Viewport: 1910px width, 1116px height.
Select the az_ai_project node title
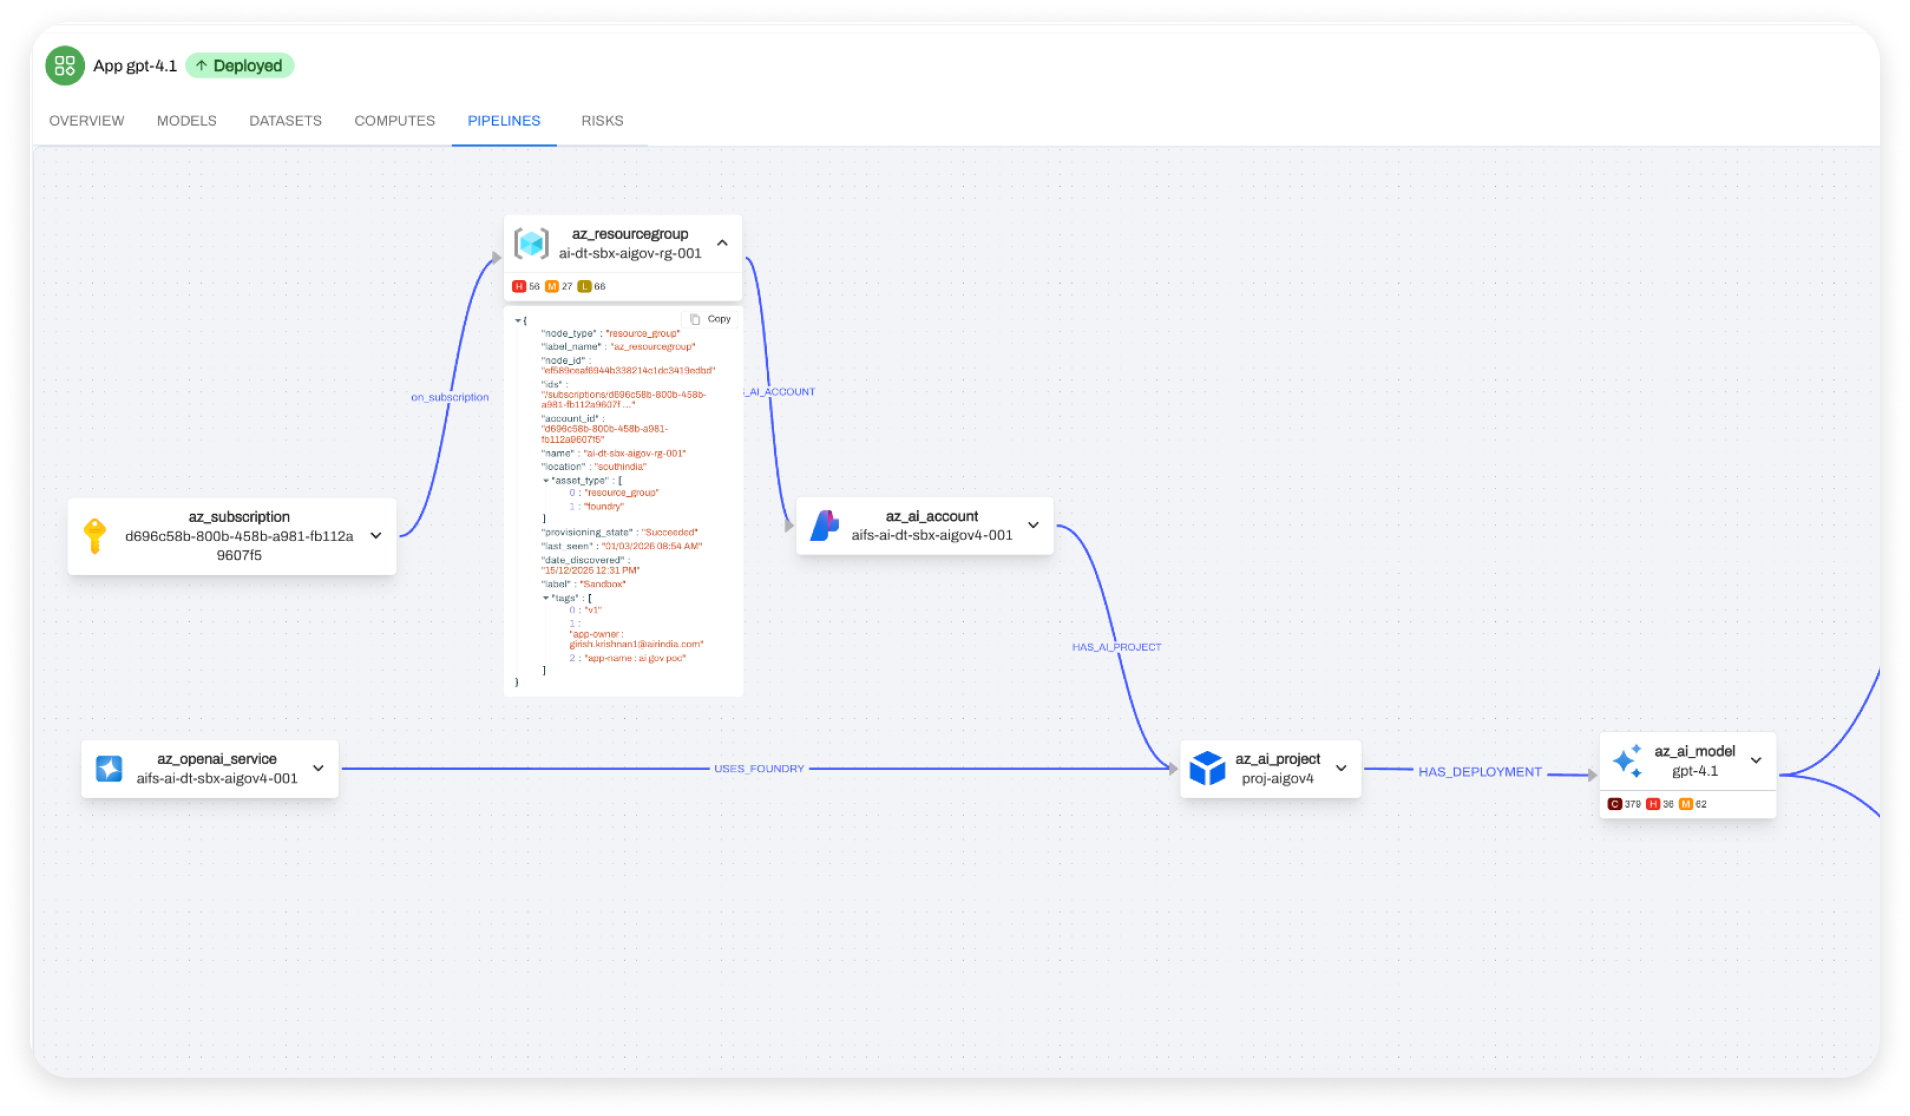click(1278, 759)
